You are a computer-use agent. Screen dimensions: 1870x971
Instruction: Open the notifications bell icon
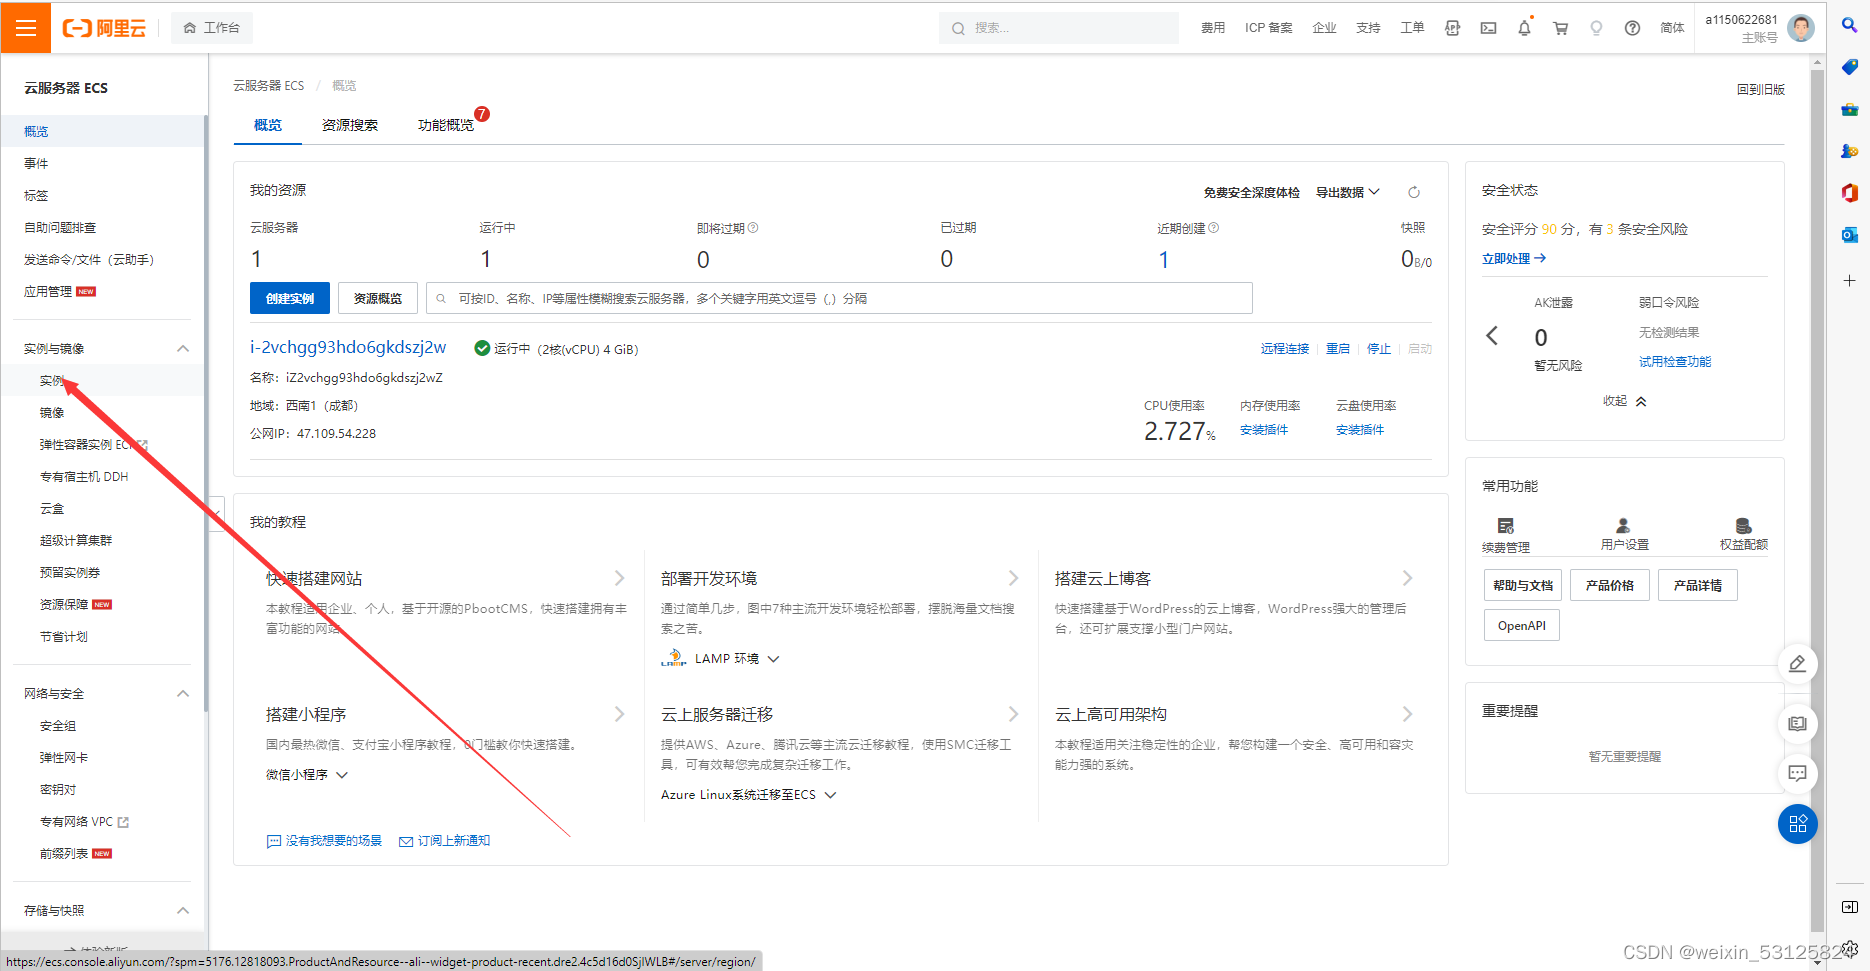(1524, 28)
